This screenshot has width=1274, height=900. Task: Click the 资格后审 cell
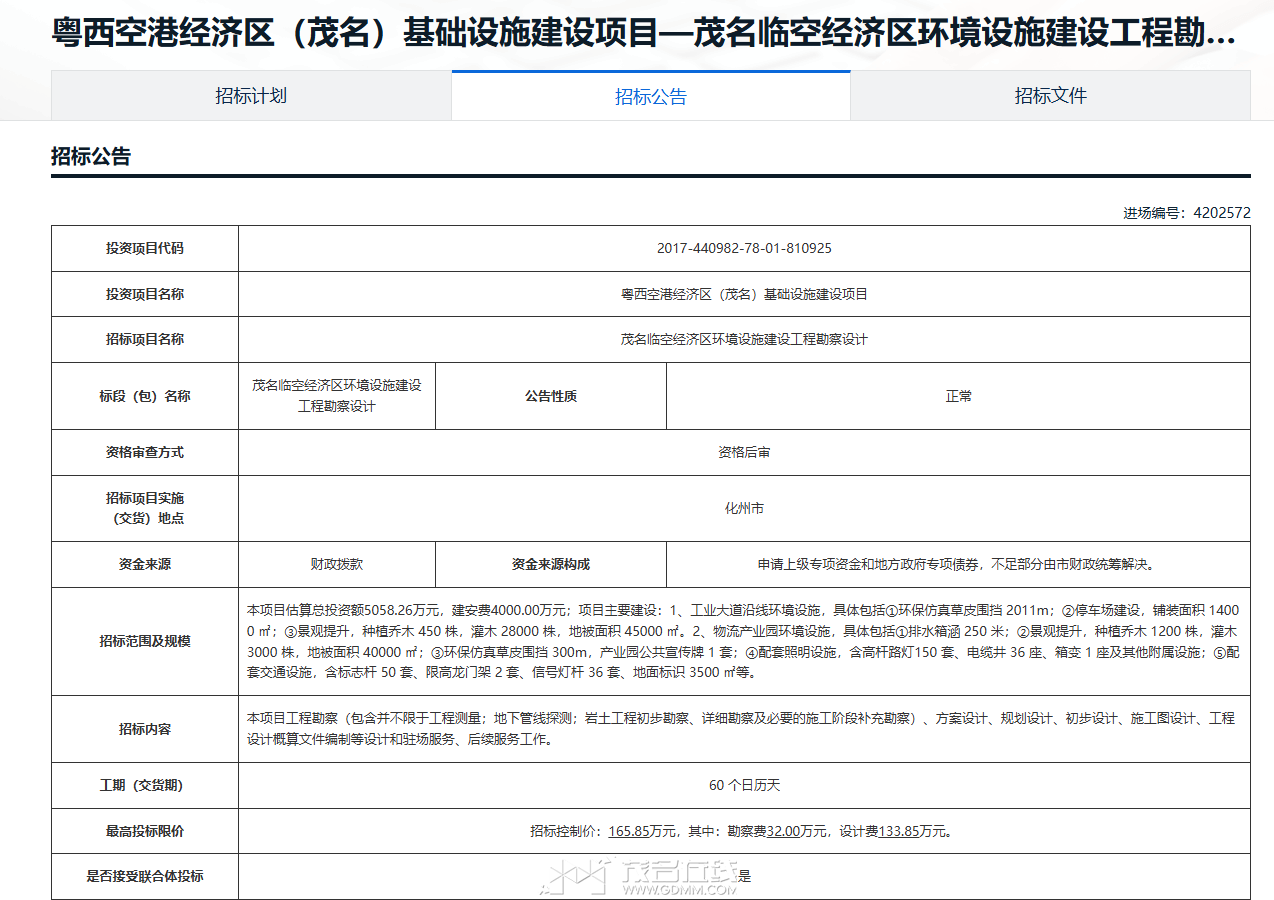(x=744, y=452)
